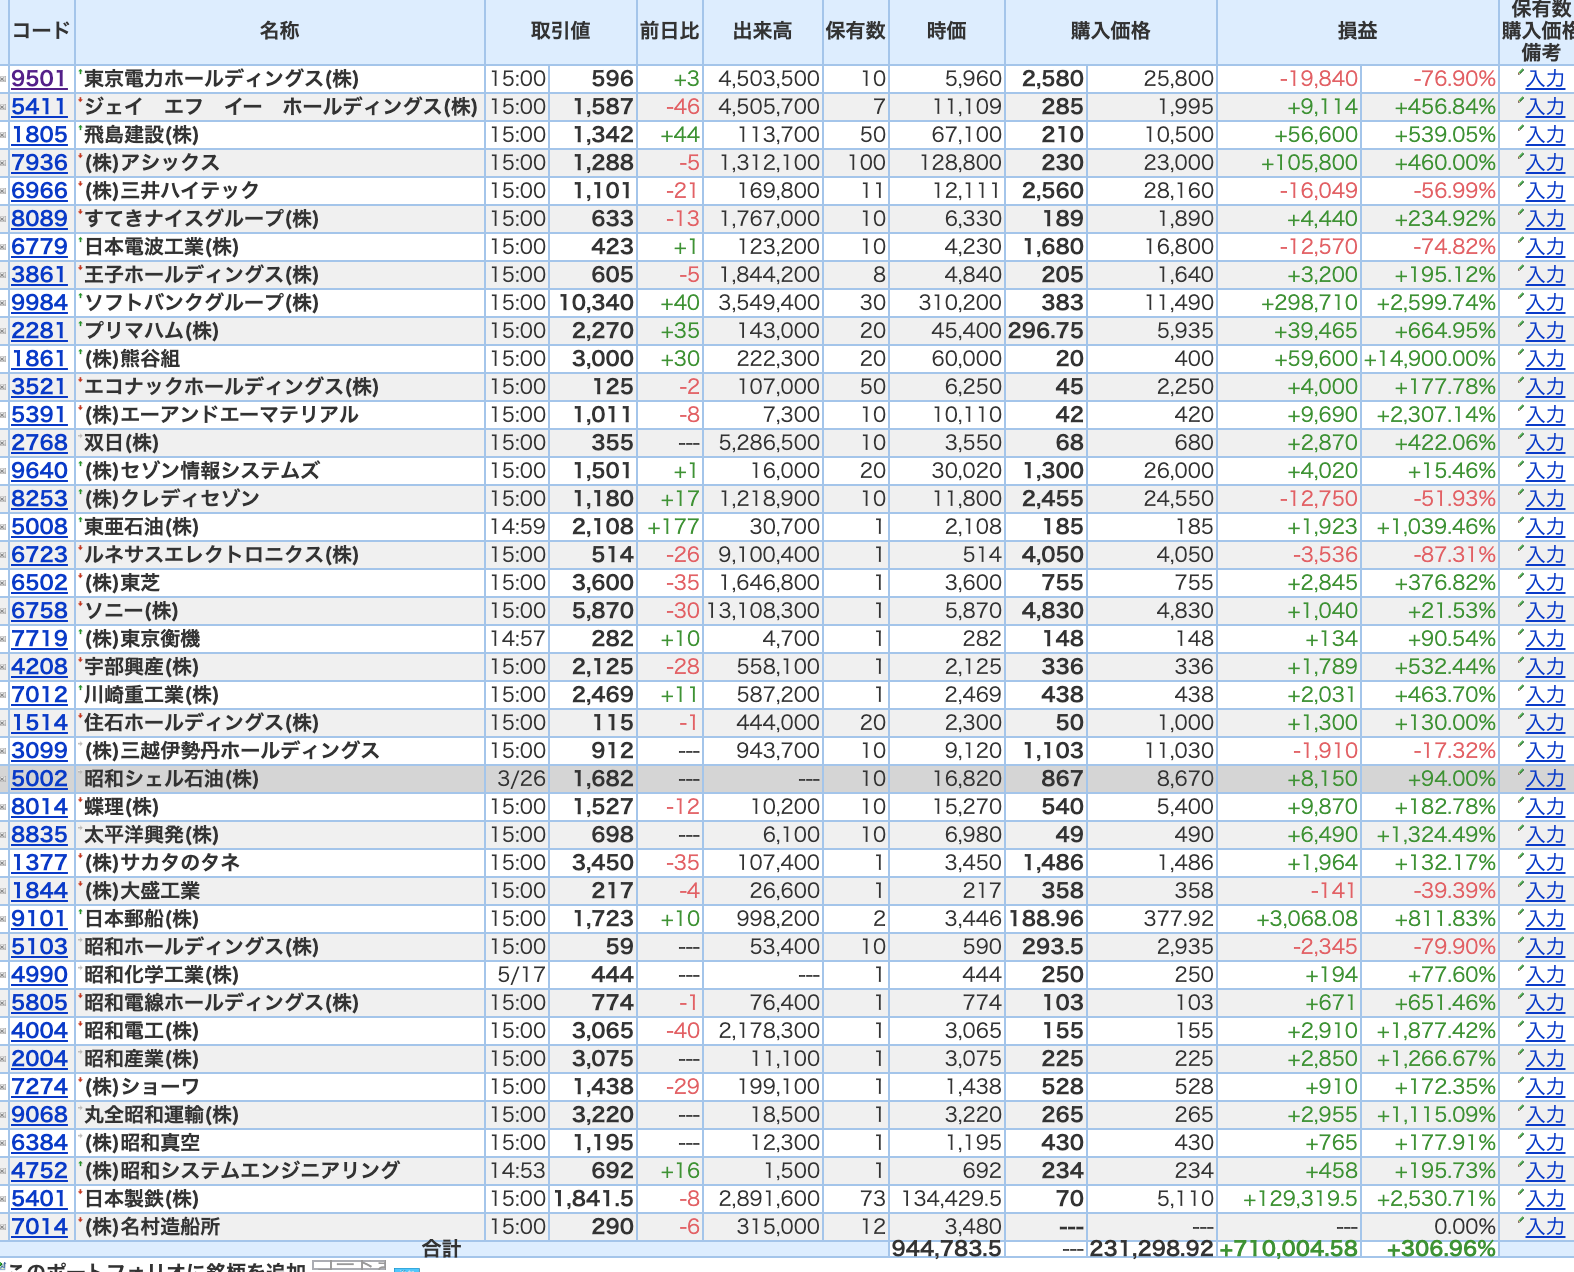Click profit percentage +14,900.00%
This screenshot has height=1272, width=1574.
[1429, 359]
